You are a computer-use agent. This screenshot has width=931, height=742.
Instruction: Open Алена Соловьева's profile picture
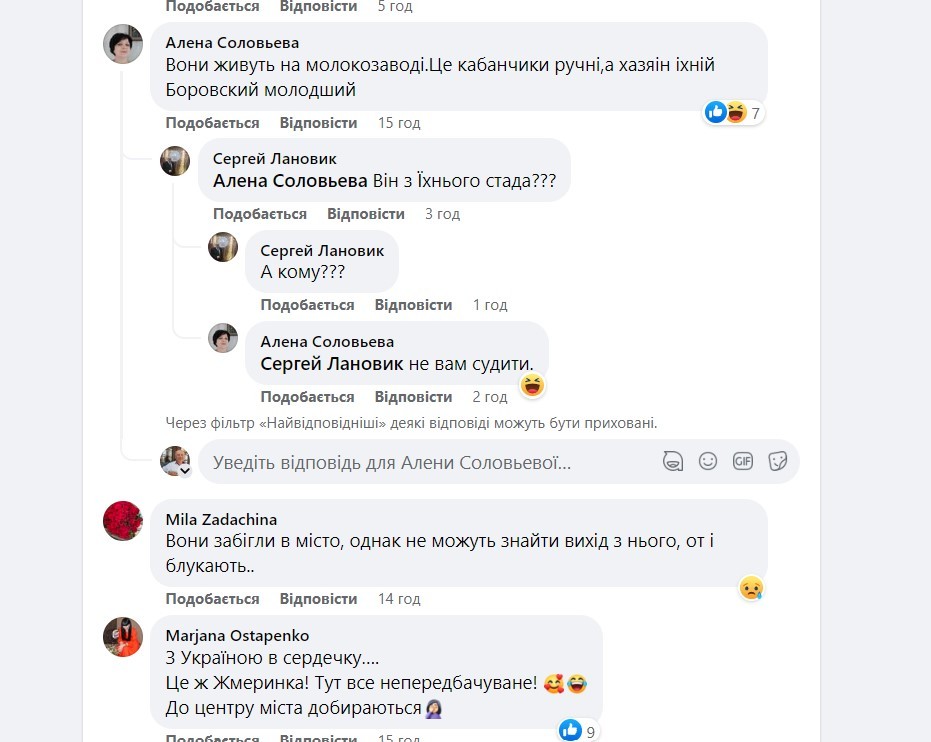124,44
